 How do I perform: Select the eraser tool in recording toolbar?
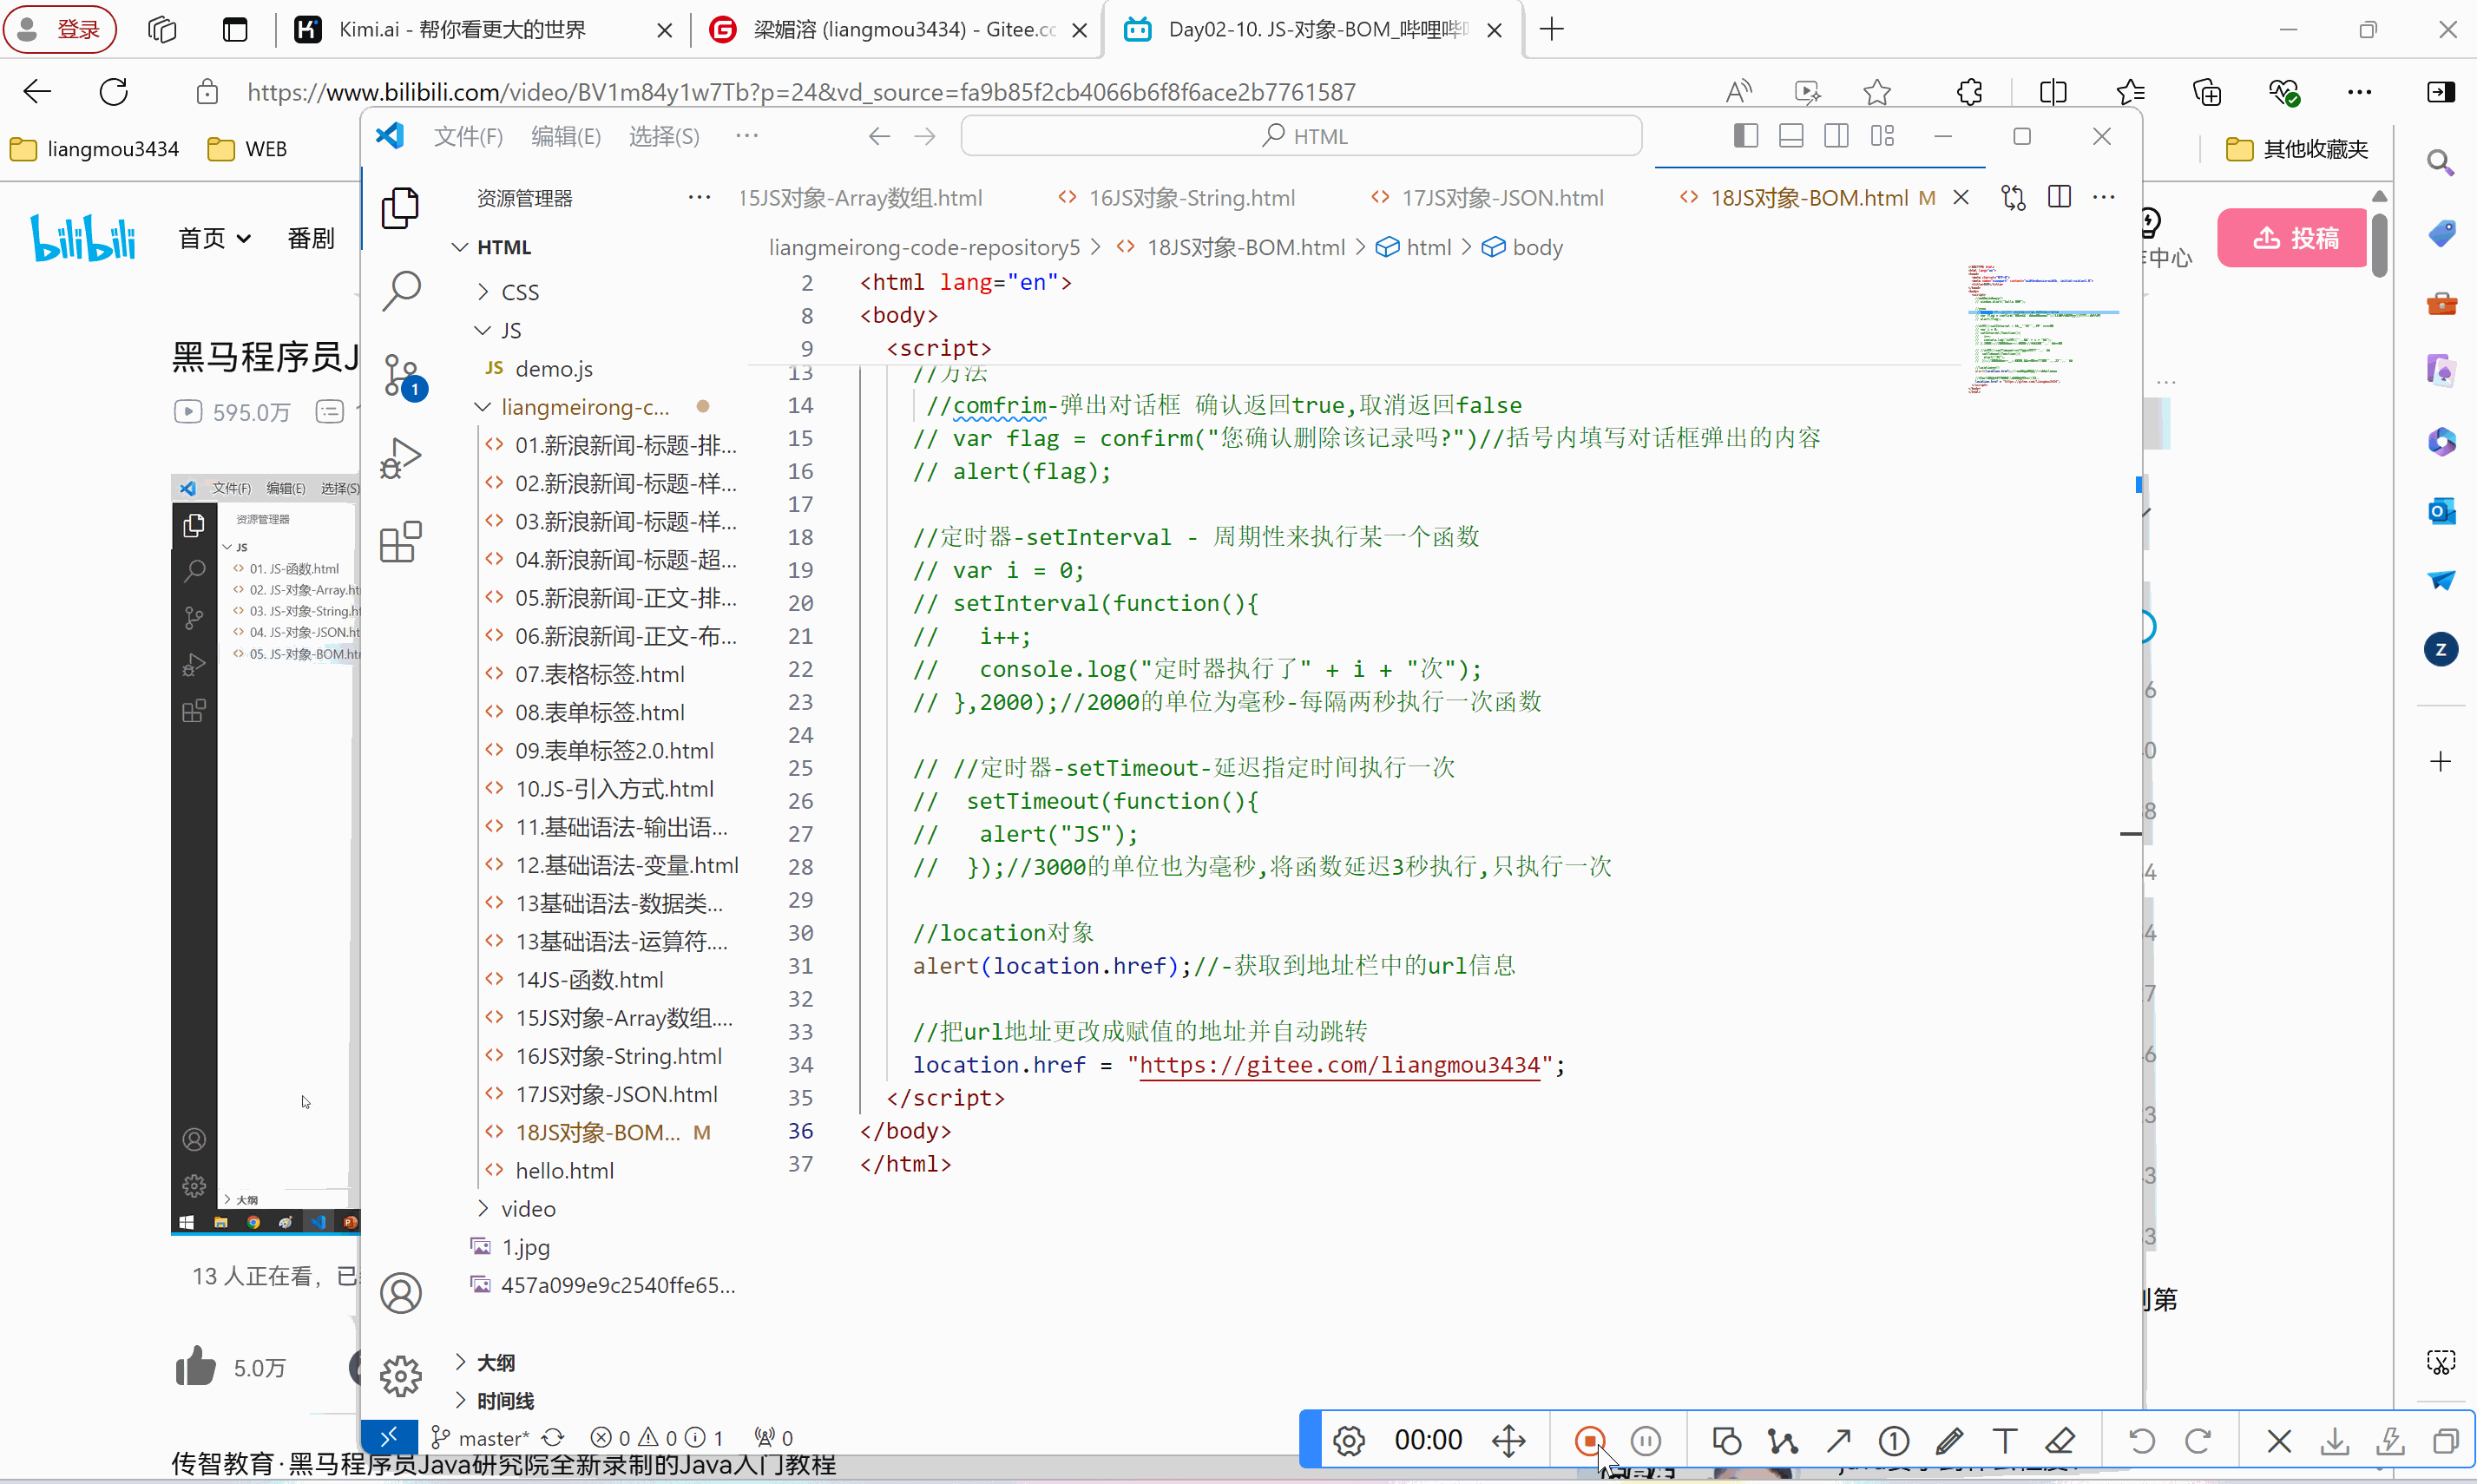tap(2060, 1440)
